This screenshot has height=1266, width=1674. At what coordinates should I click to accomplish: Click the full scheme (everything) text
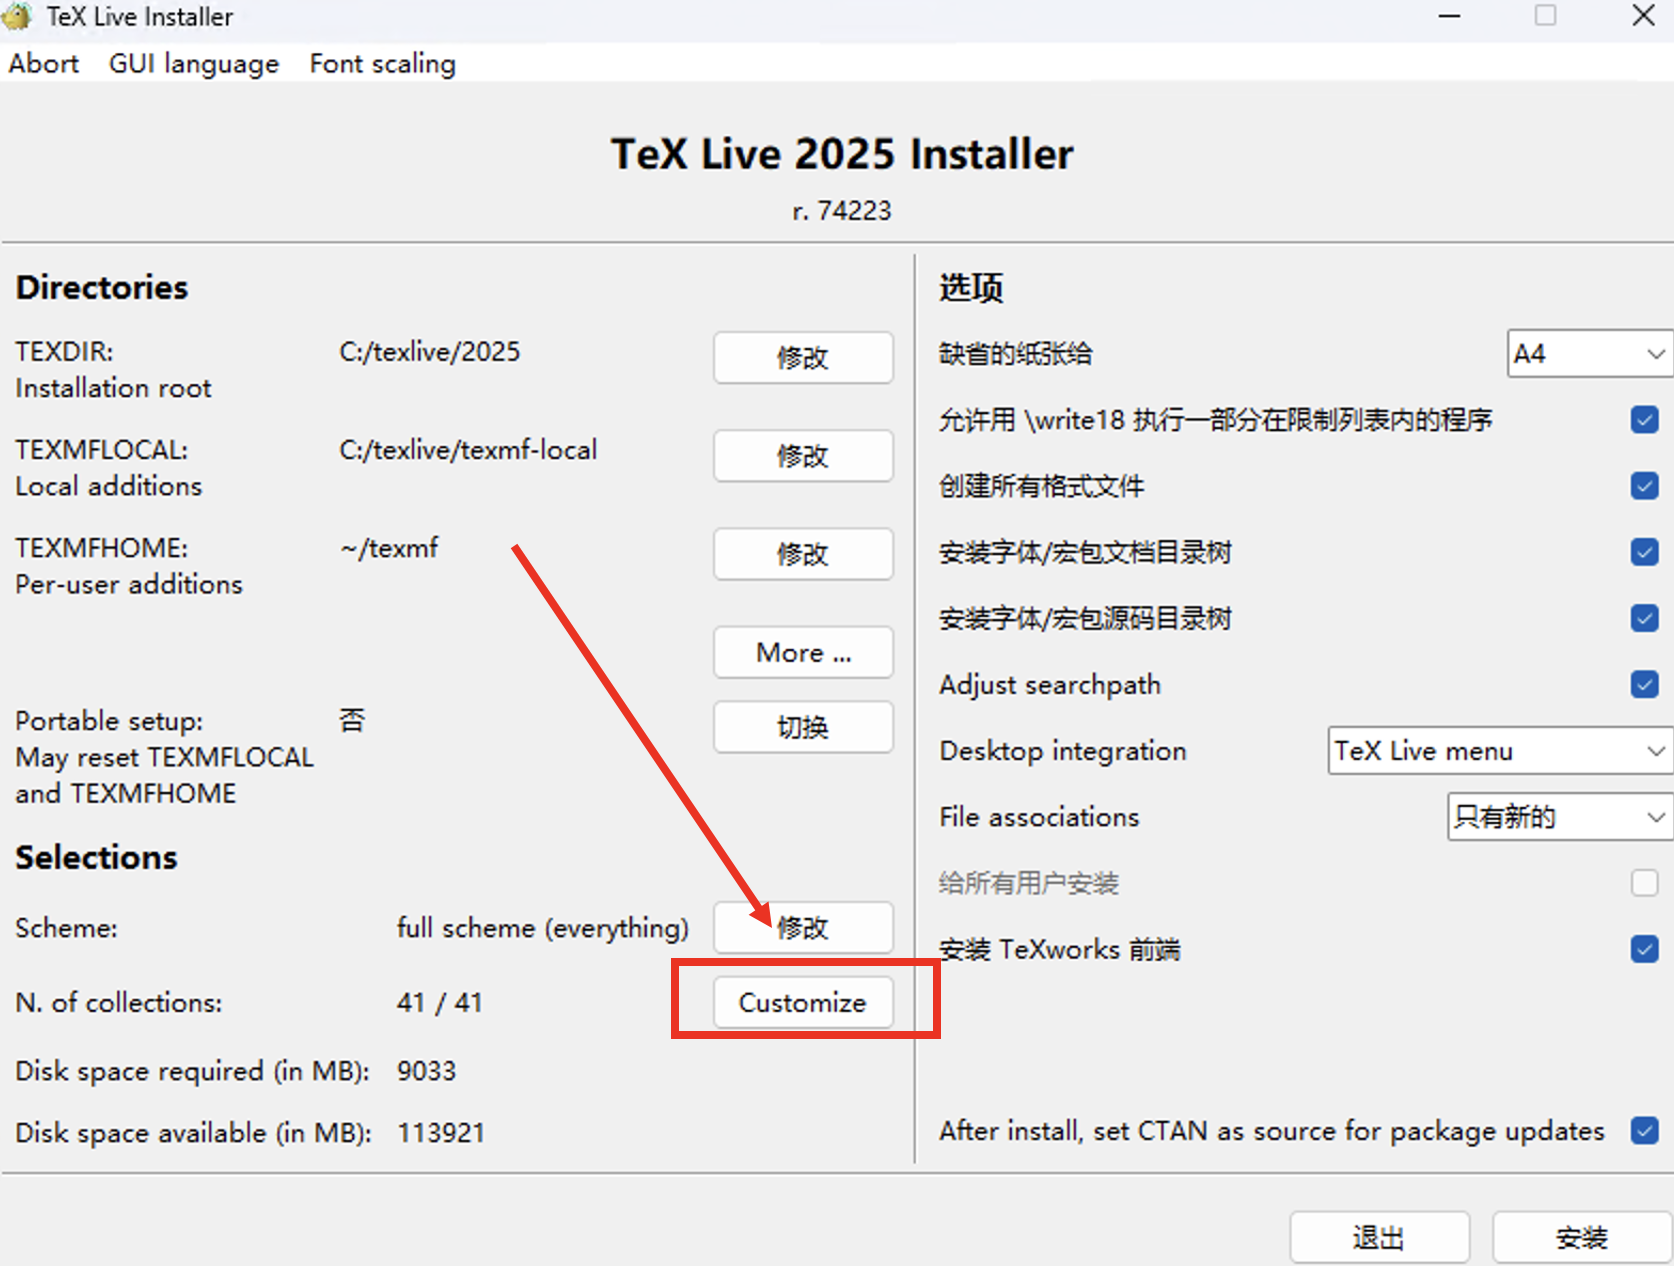point(543,928)
